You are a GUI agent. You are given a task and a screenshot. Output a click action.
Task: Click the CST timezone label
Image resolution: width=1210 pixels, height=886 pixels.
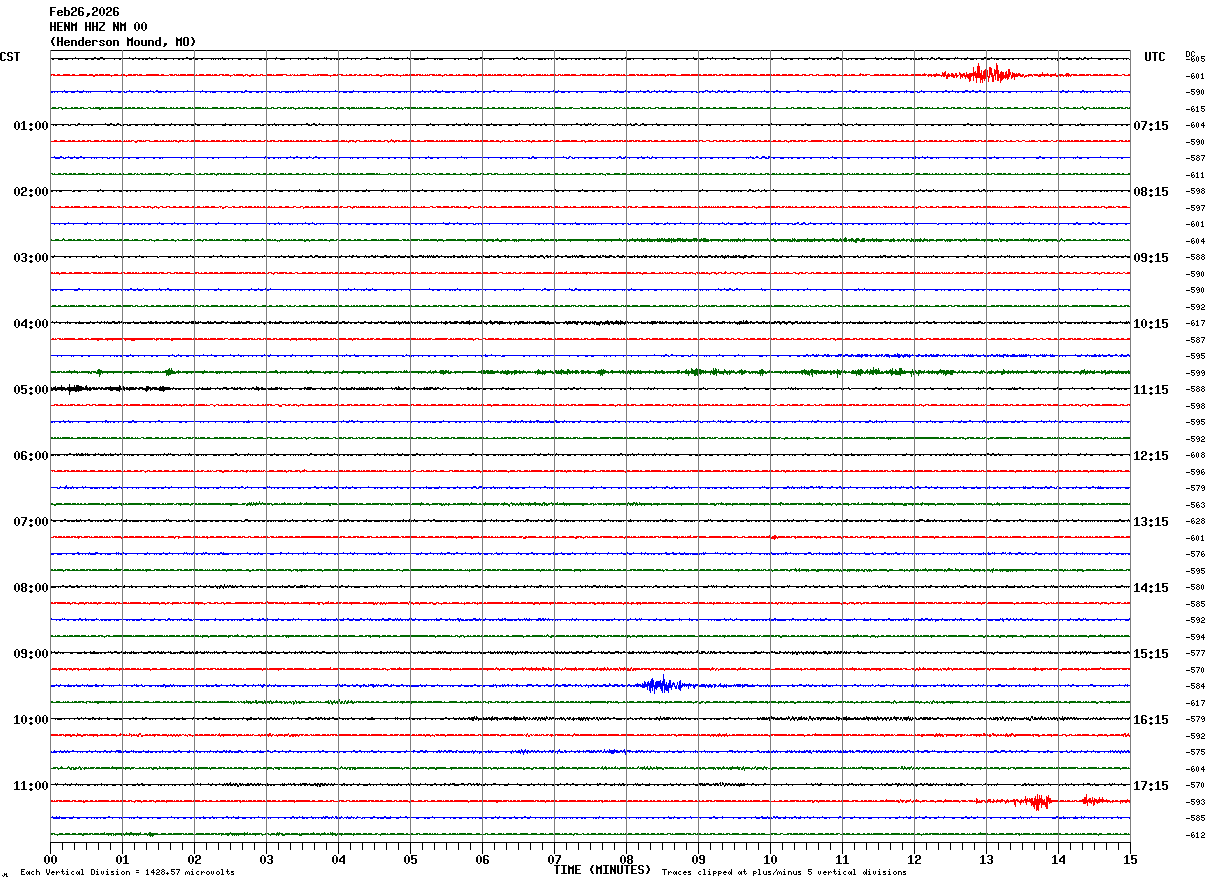[x=10, y=57]
